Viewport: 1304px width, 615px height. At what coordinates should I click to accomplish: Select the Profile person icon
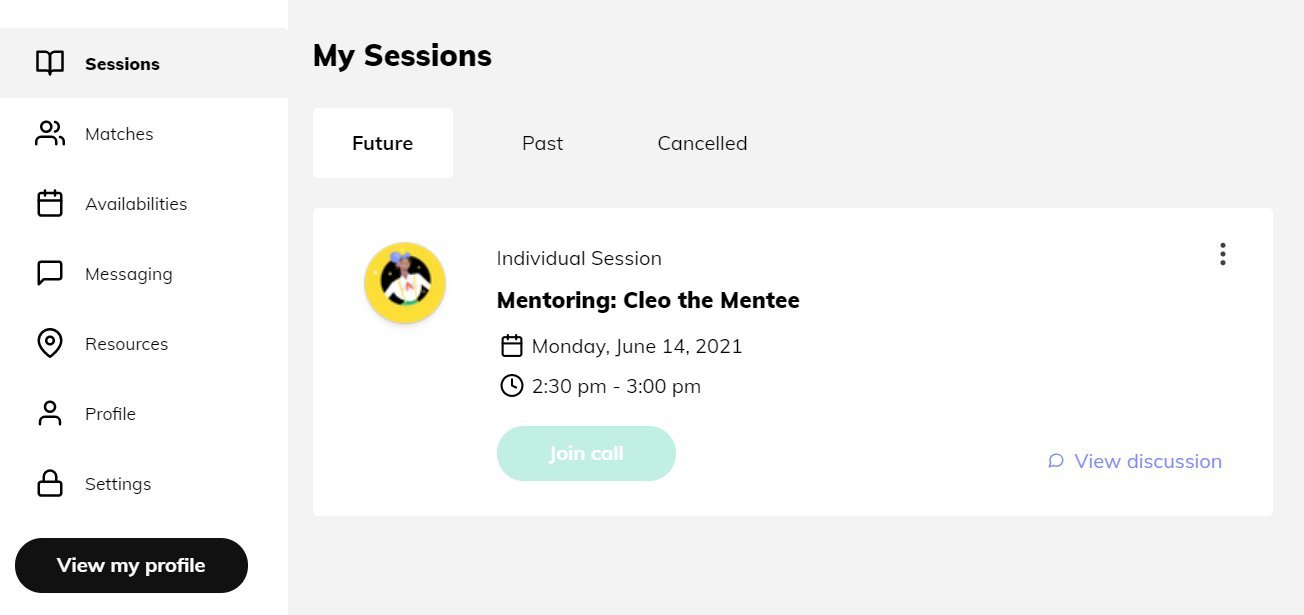[x=50, y=413]
